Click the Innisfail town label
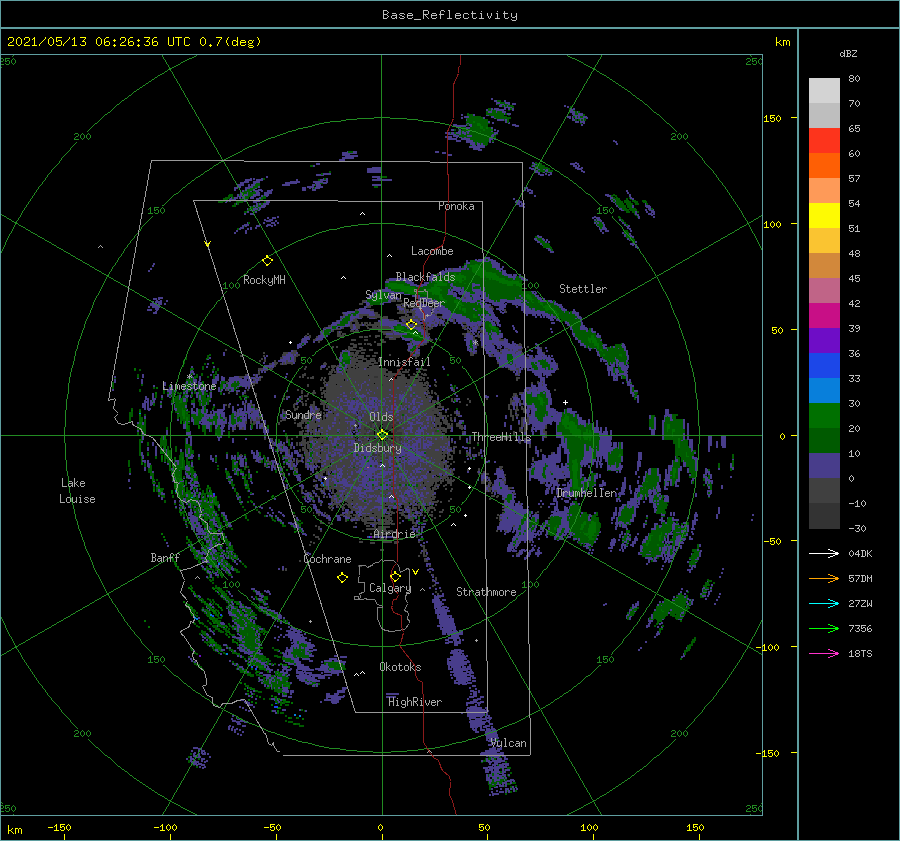 pos(404,362)
